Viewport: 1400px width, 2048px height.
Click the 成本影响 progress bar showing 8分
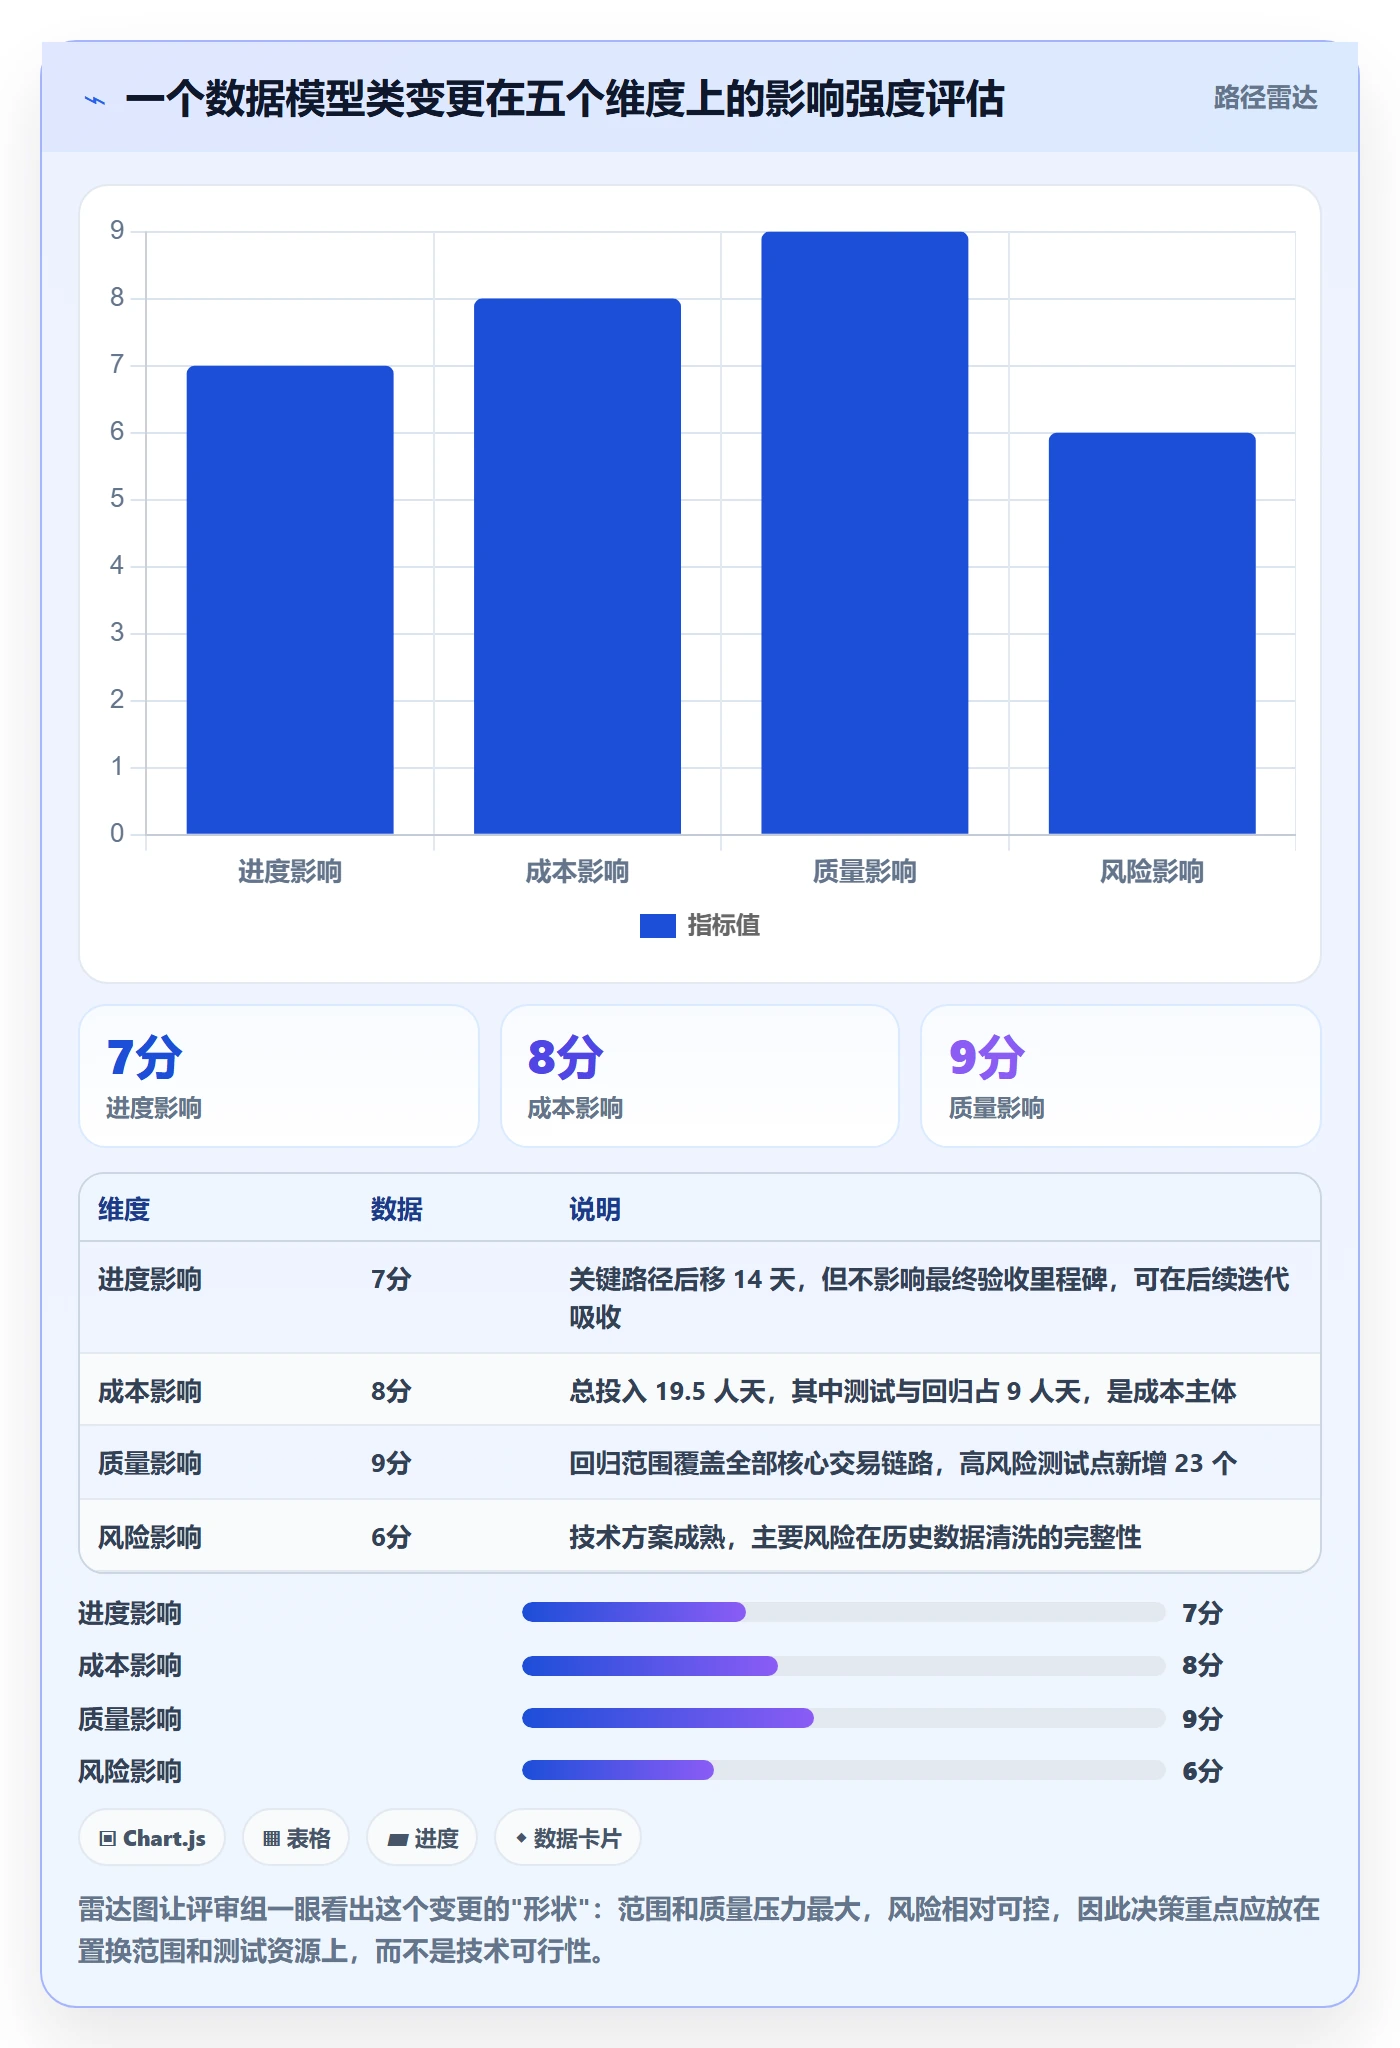844,1665
